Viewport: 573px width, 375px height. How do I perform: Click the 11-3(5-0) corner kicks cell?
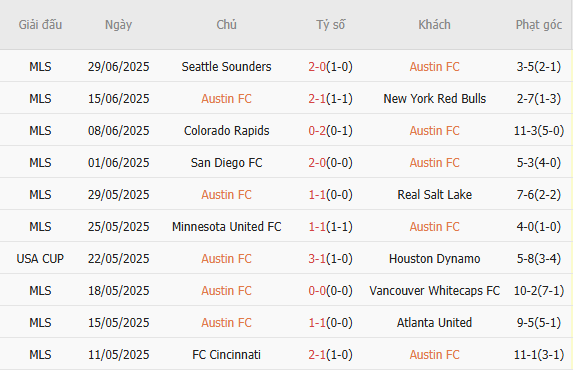point(539,131)
